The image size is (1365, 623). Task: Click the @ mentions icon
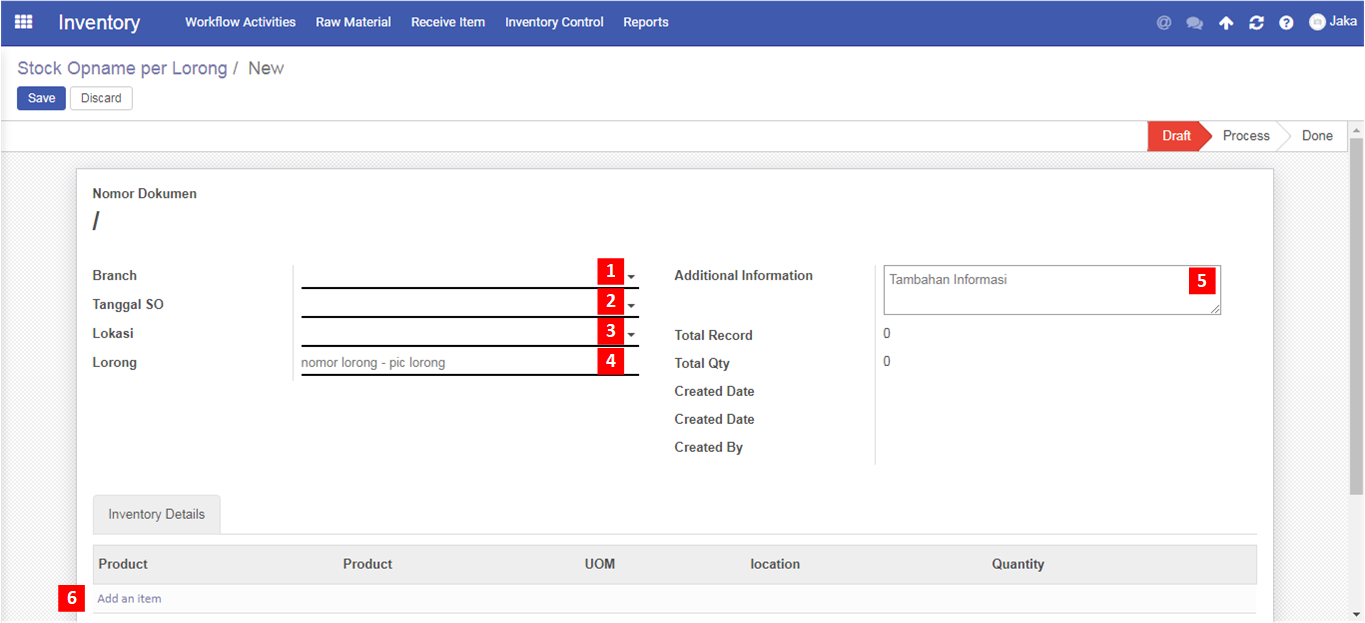tap(1163, 22)
